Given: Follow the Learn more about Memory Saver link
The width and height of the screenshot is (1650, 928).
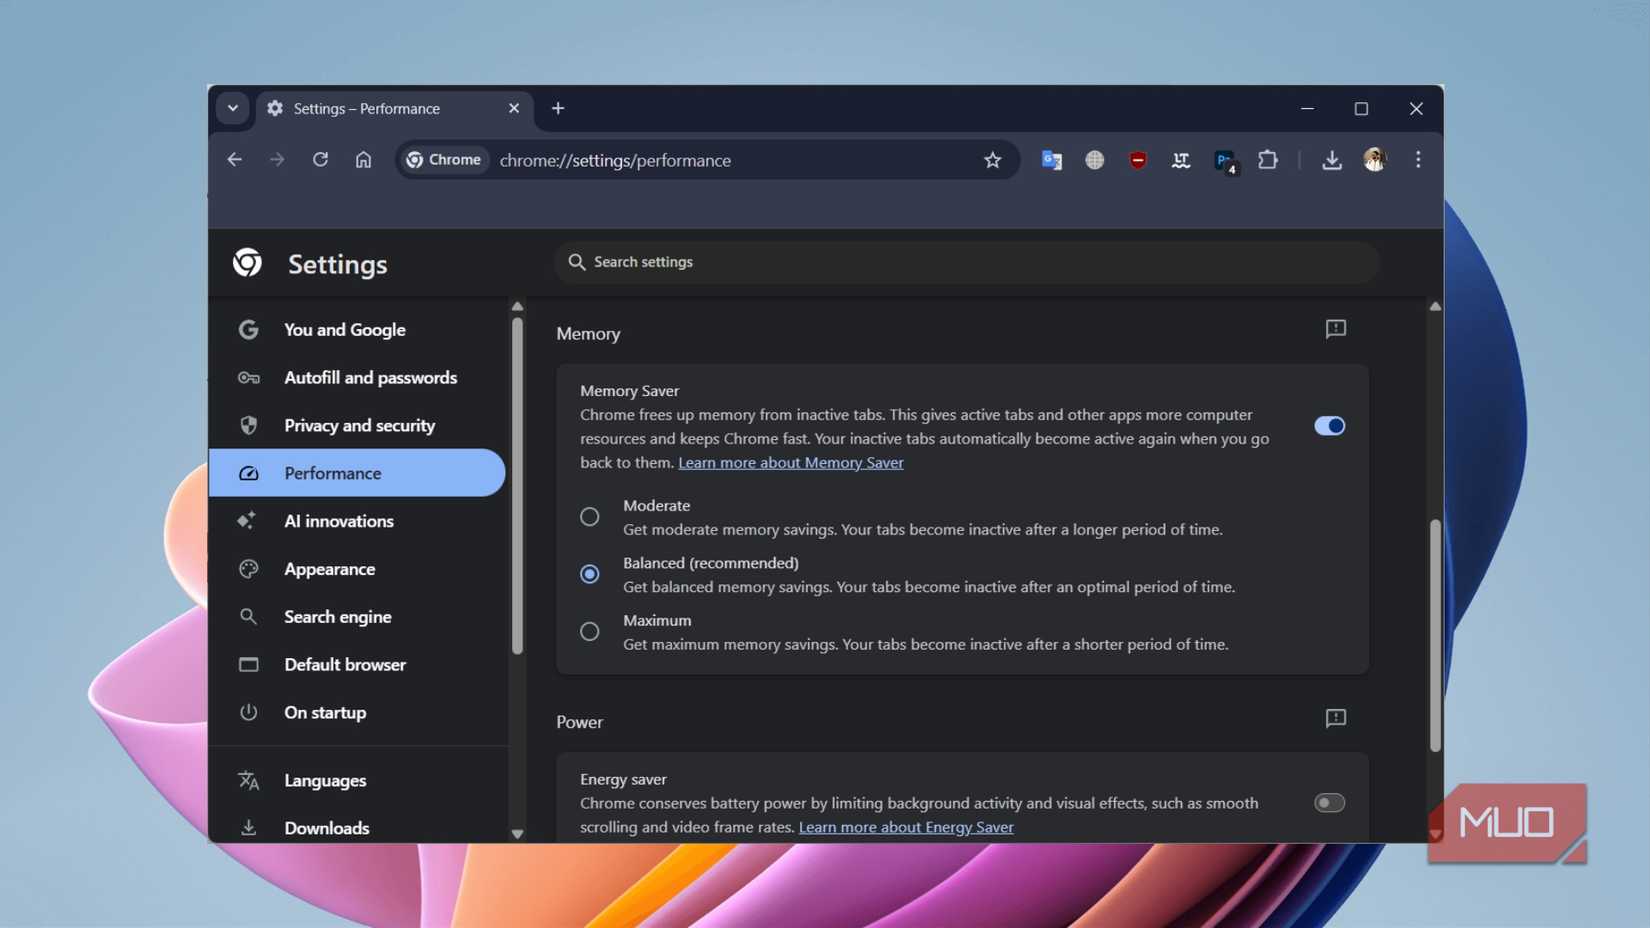Looking at the screenshot, I should pos(790,462).
